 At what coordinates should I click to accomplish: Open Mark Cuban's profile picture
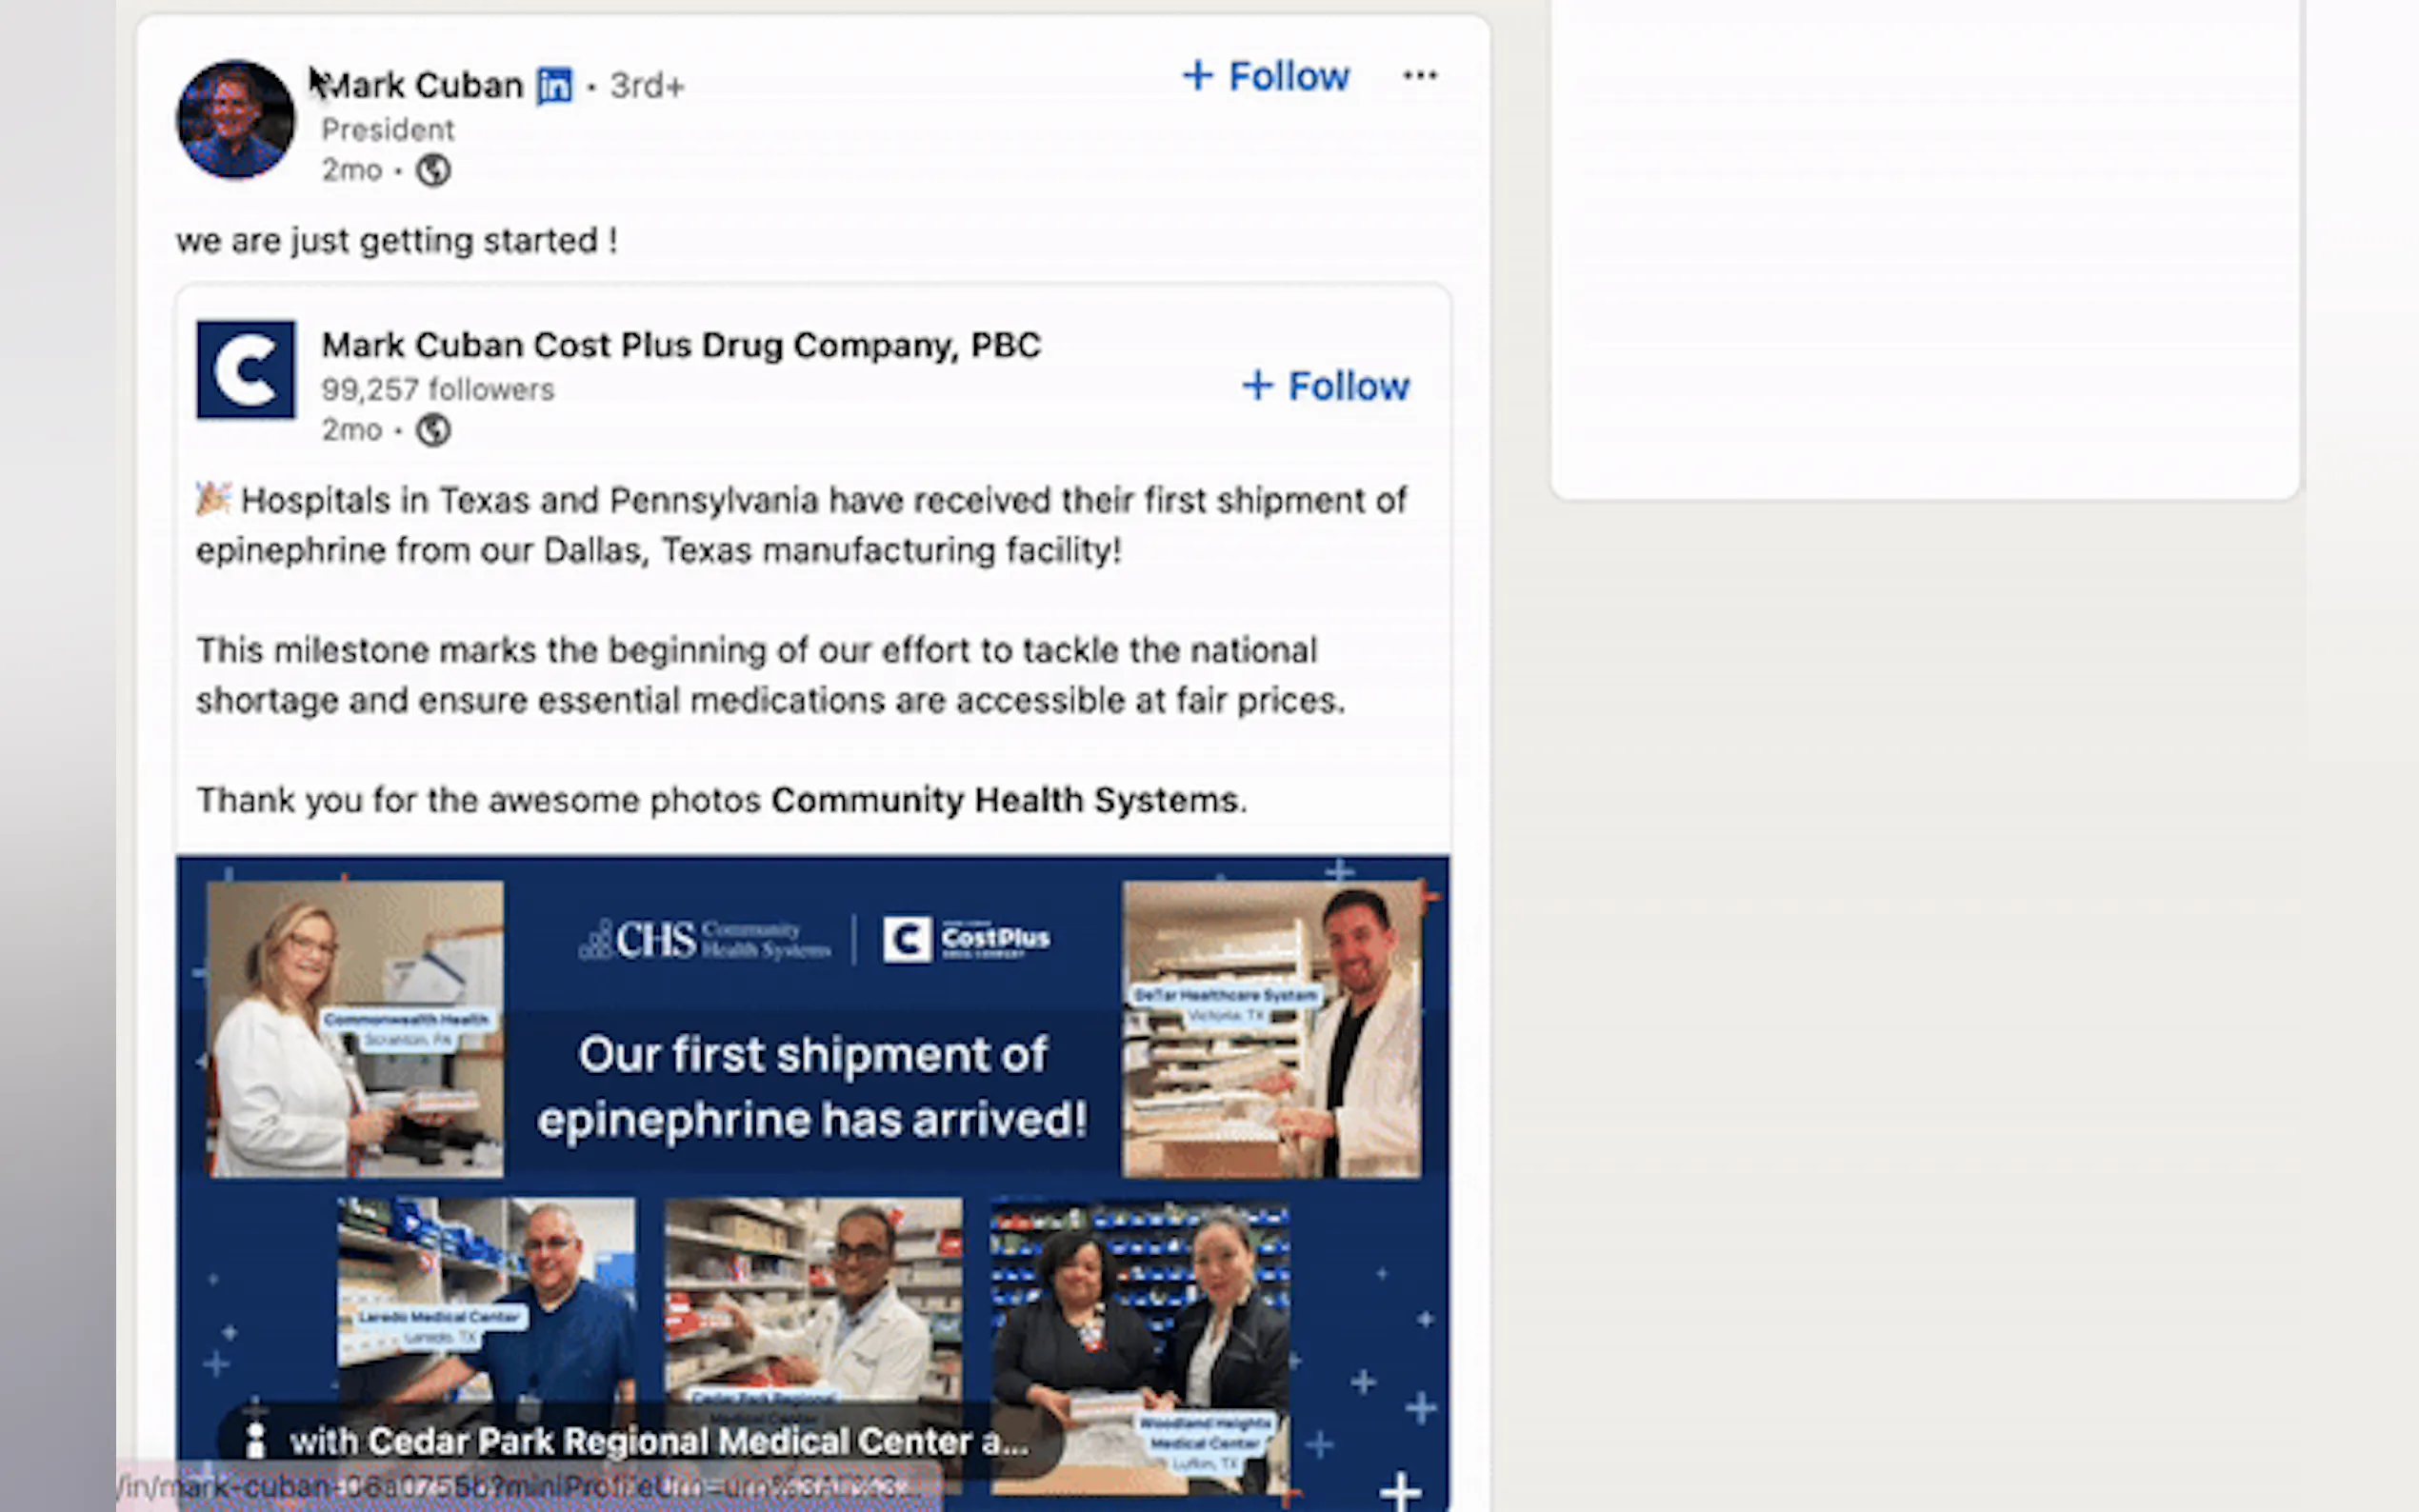pyautogui.click(x=236, y=119)
